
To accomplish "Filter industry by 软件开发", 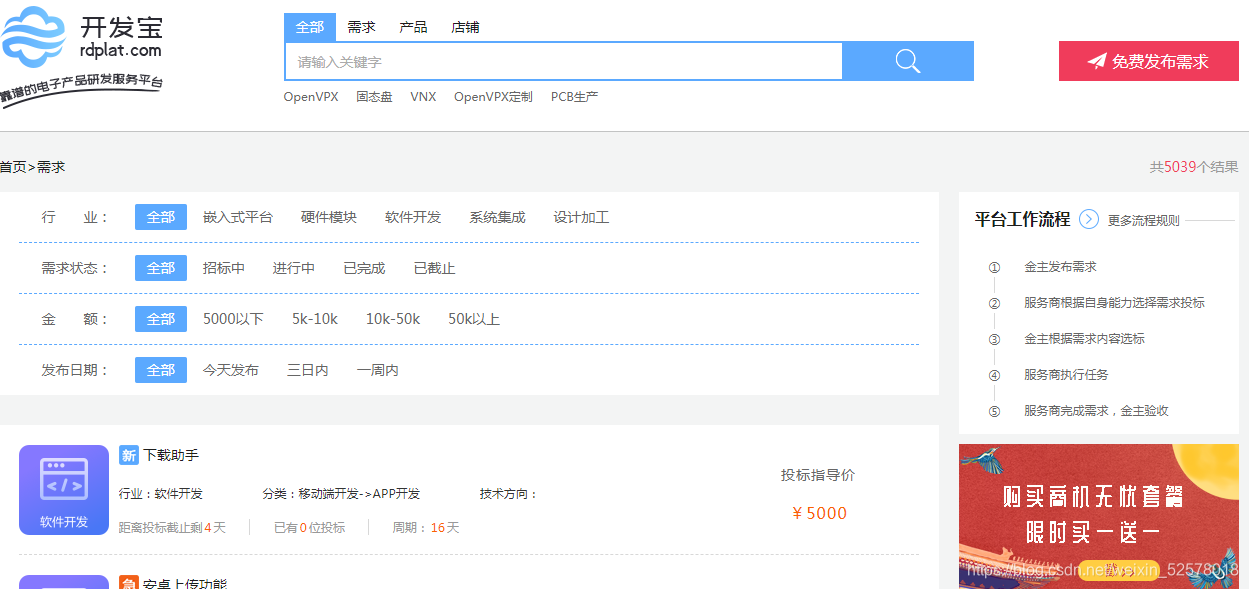I will coord(413,217).
